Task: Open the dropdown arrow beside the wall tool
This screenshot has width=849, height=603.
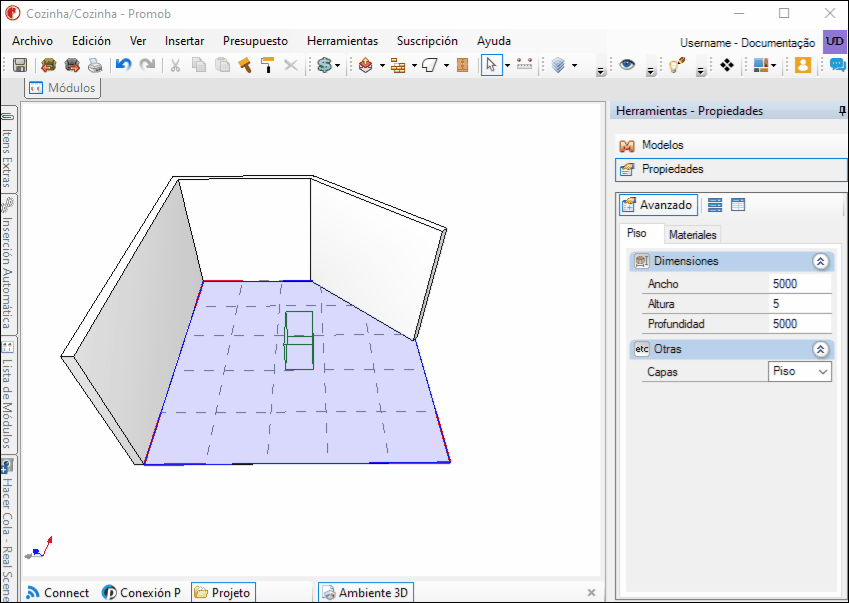Action: pos(414,65)
